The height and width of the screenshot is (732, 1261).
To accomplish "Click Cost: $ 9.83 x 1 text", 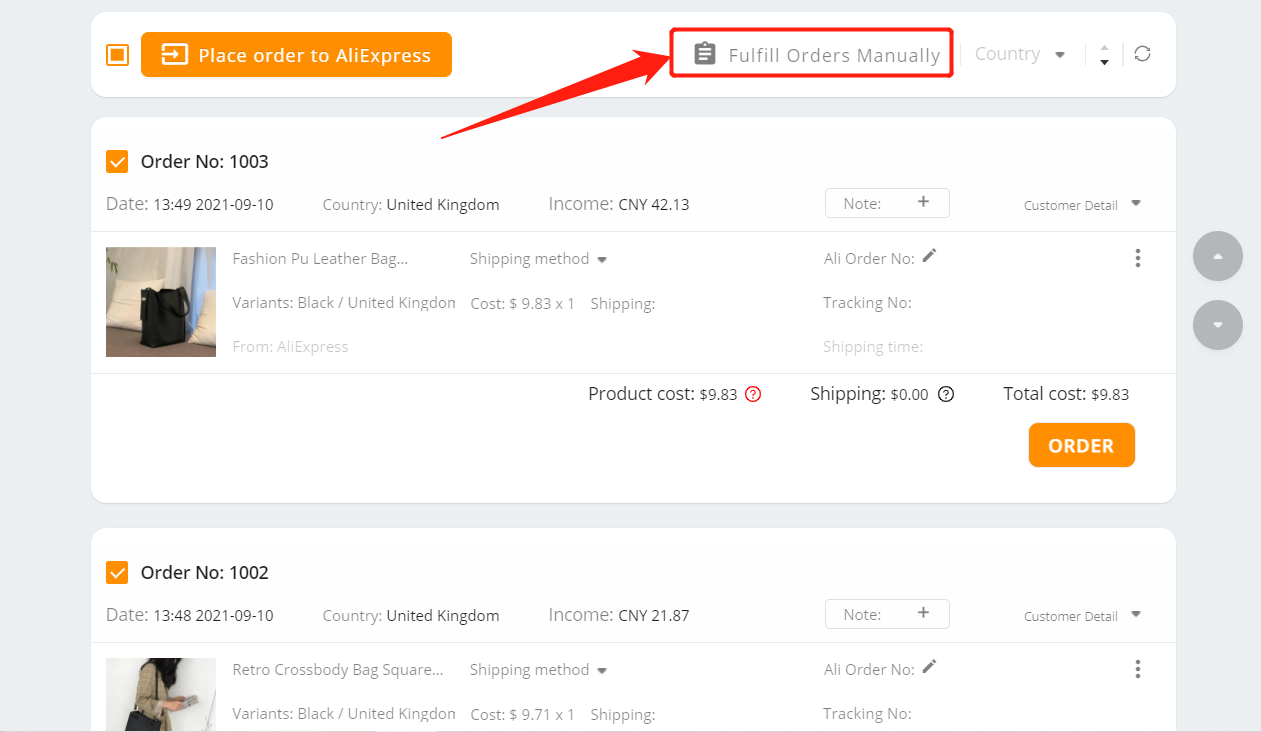I will [x=523, y=303].
